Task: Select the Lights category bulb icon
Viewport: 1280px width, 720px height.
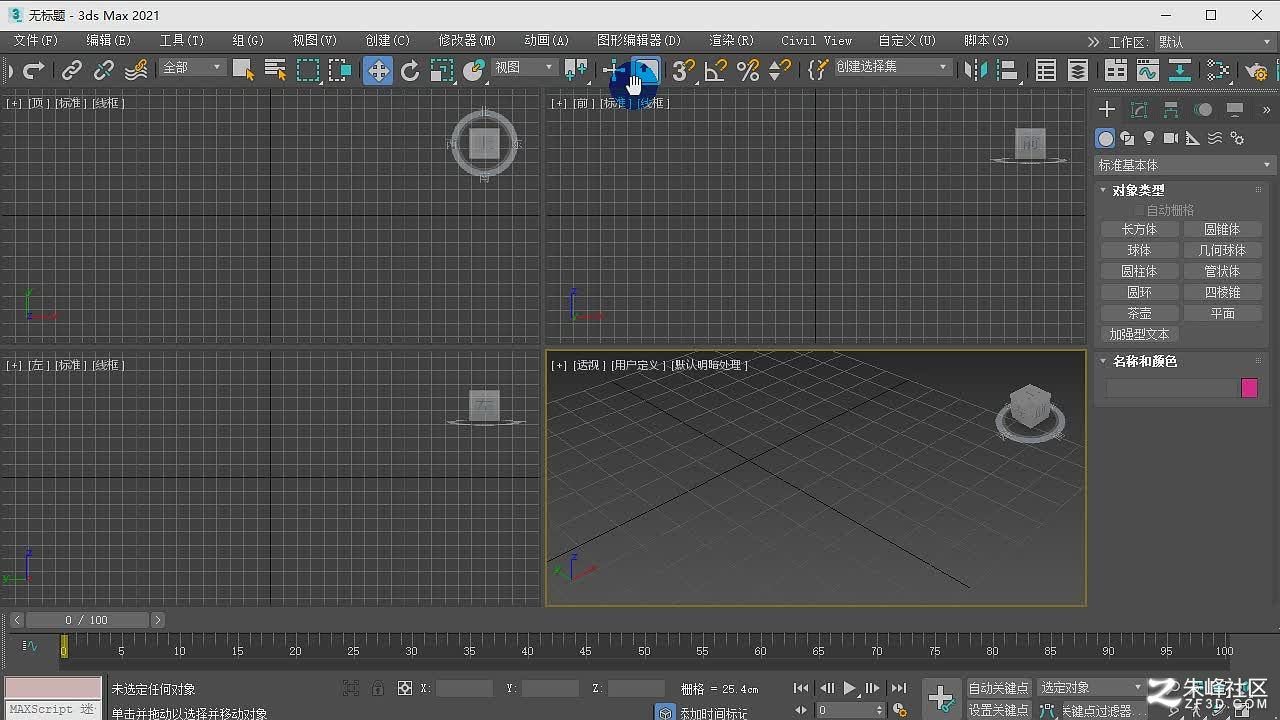Action: (x=1149, y=138)
